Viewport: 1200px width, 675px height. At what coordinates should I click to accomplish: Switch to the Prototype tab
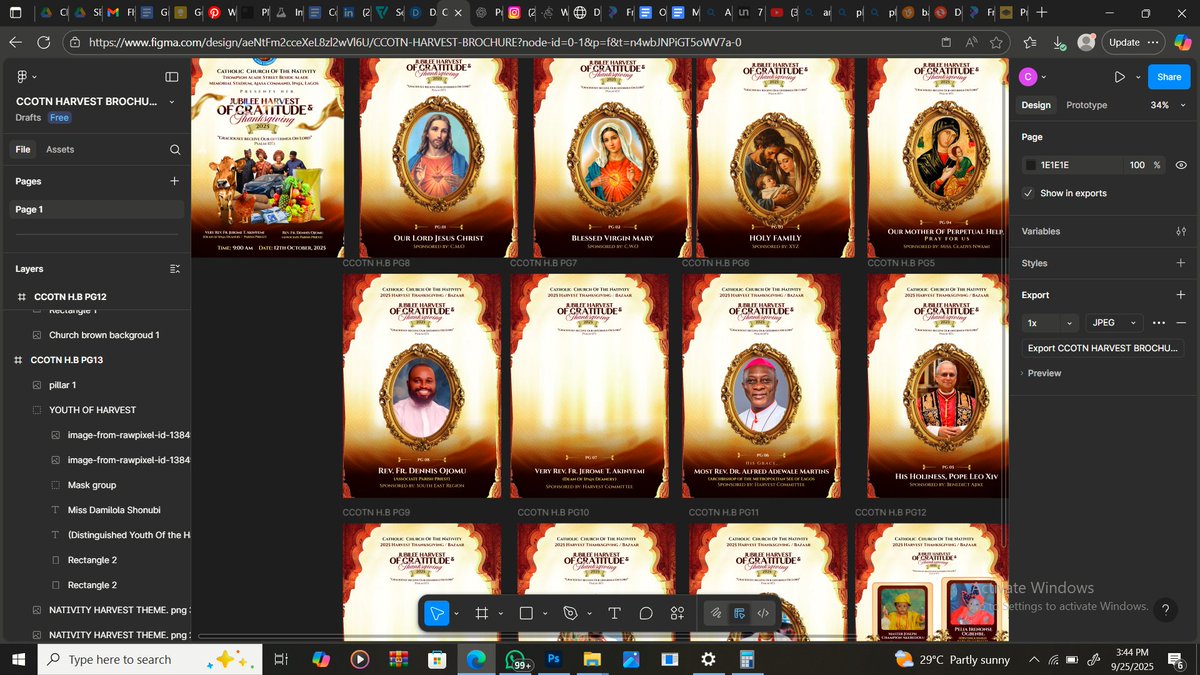[x=1087, y=105]
